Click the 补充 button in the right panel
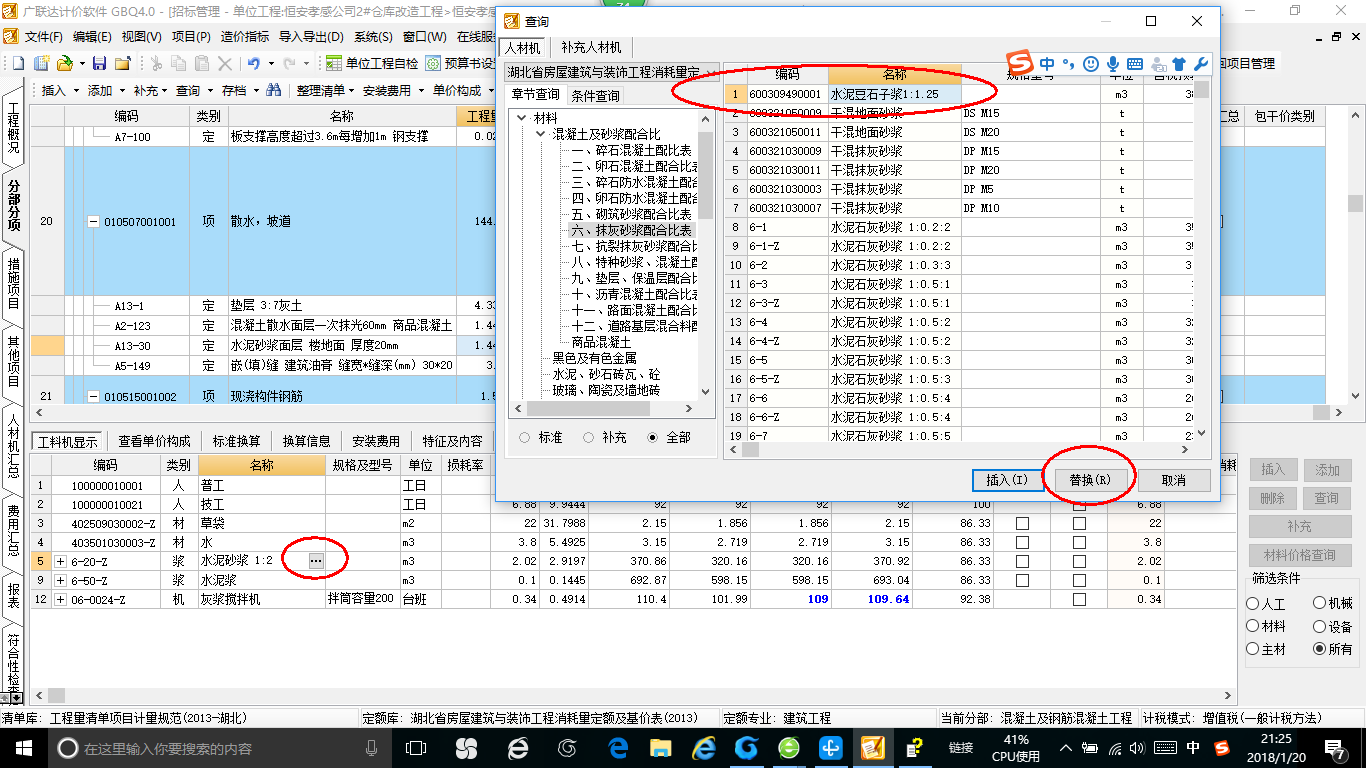This screenshot has height=768, width=1366. [1299, 527]
